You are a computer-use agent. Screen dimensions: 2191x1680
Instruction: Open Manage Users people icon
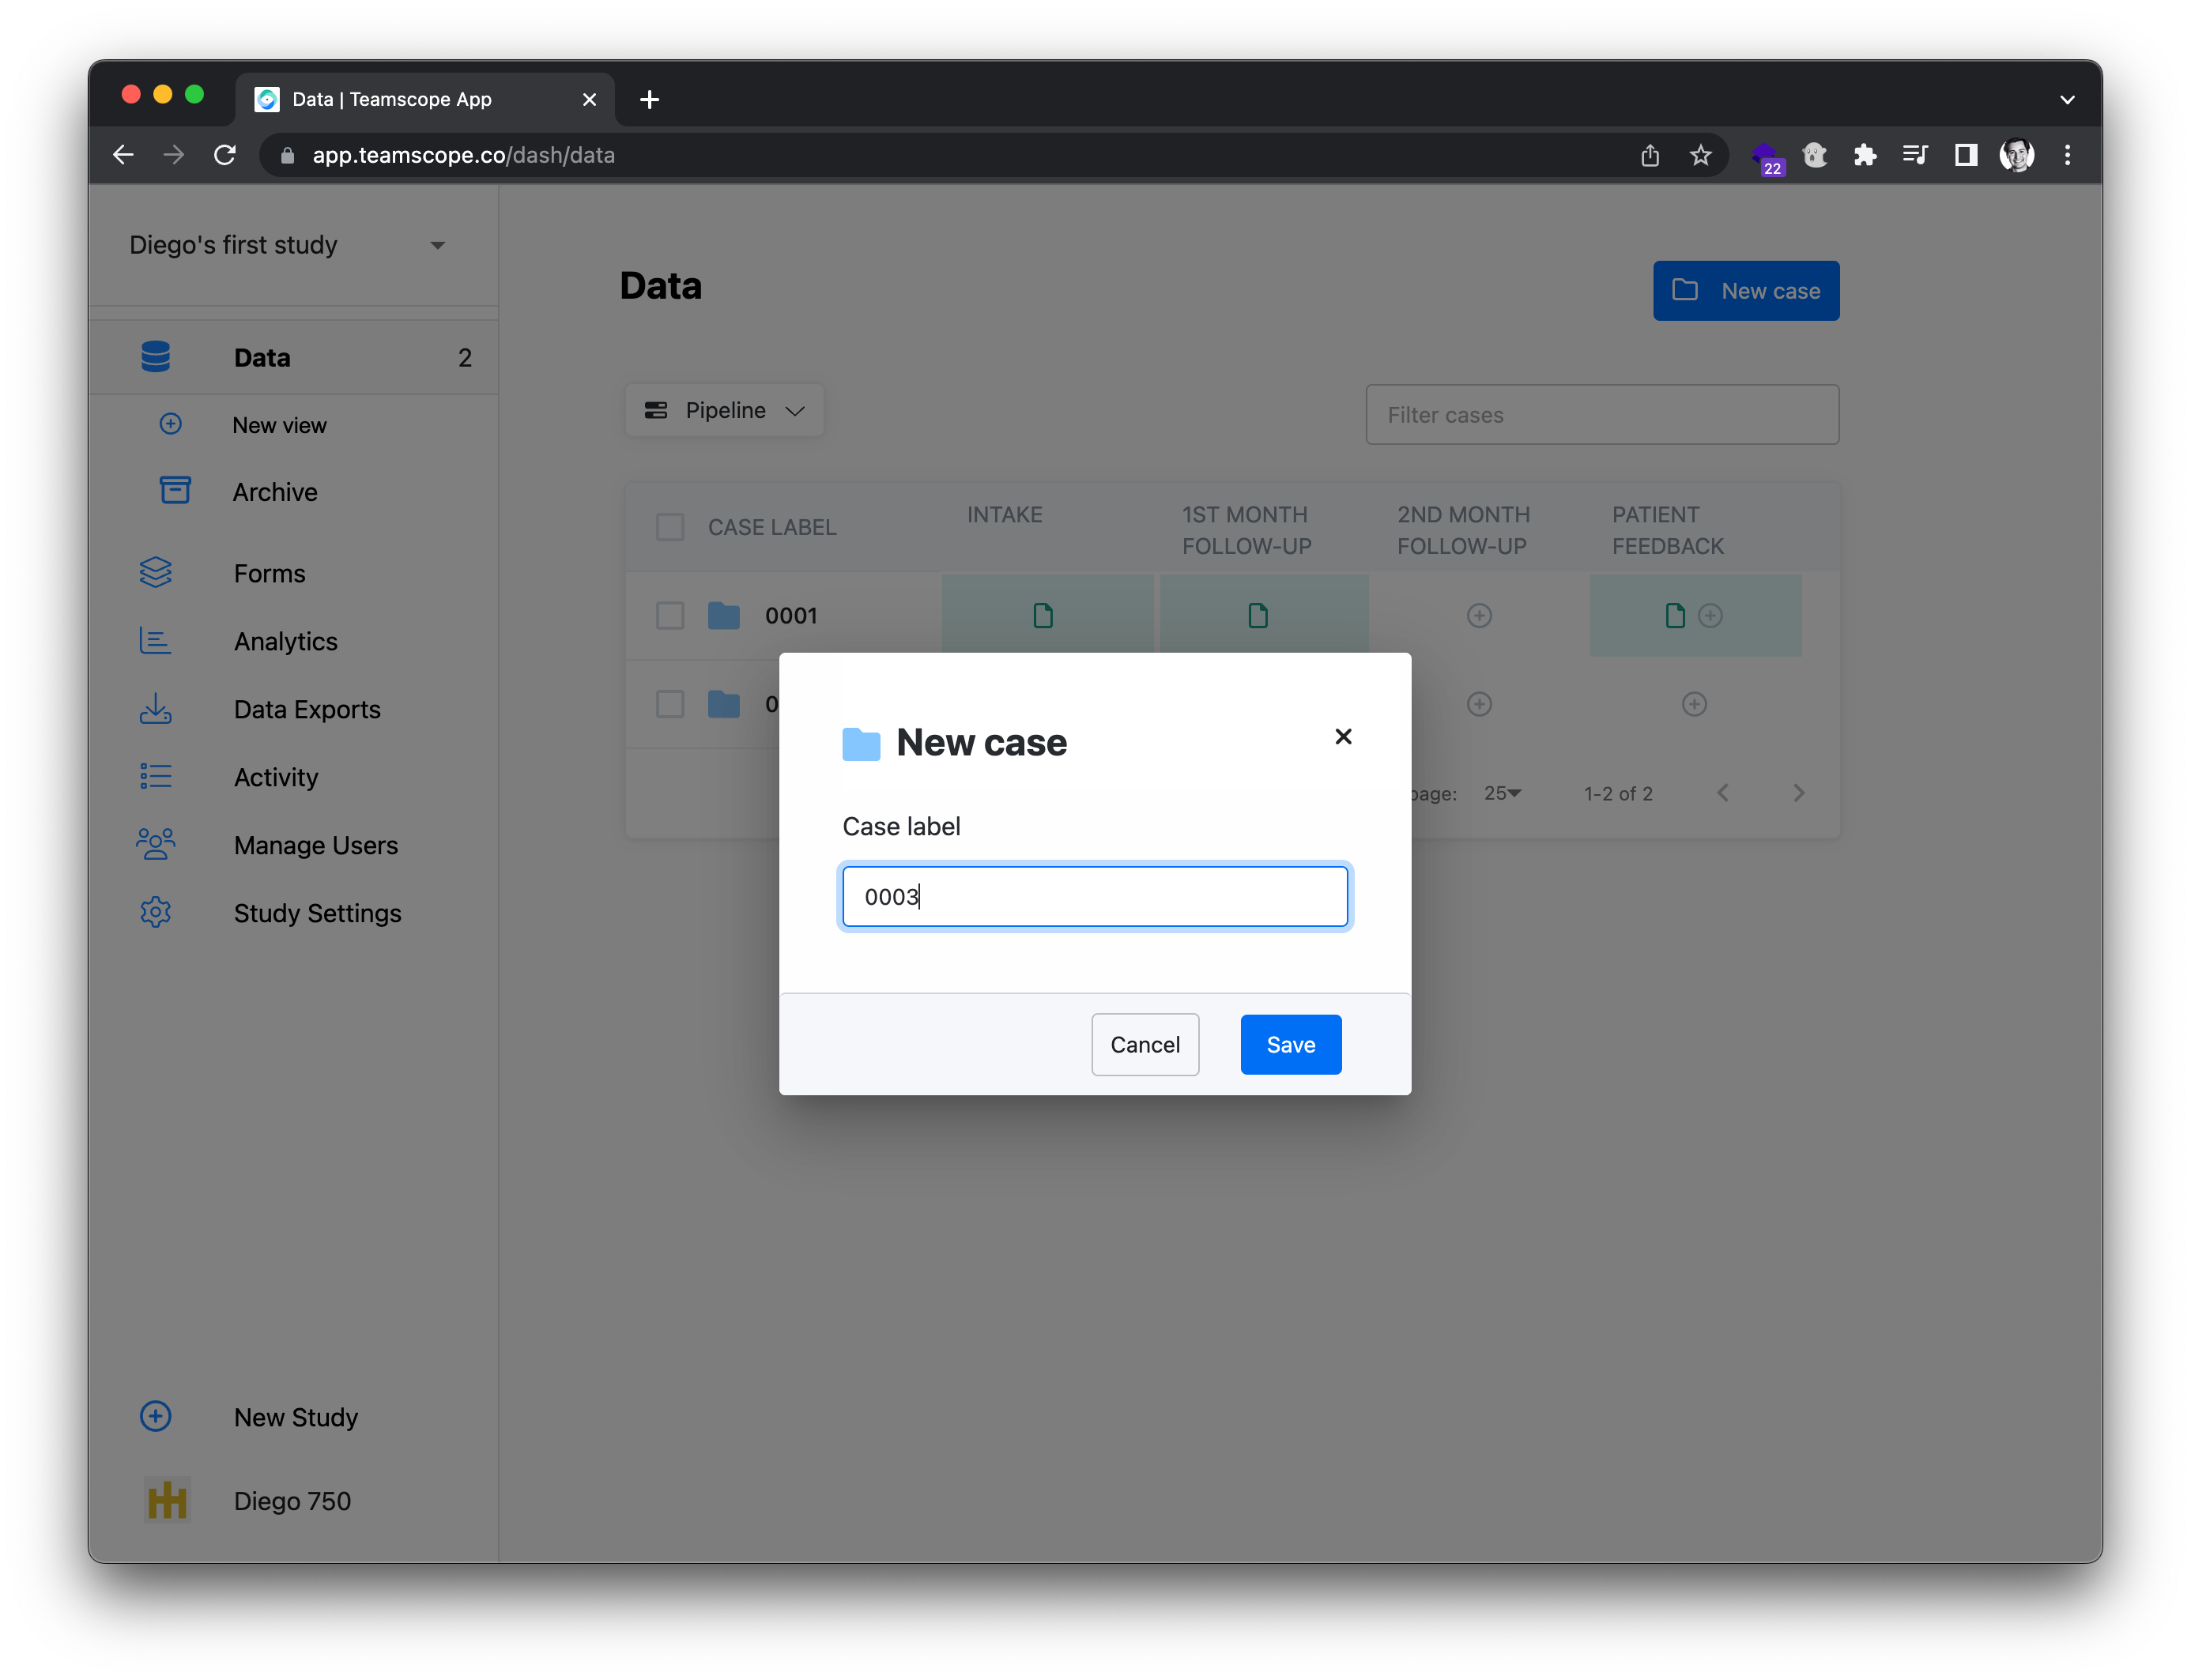[155, 845]
